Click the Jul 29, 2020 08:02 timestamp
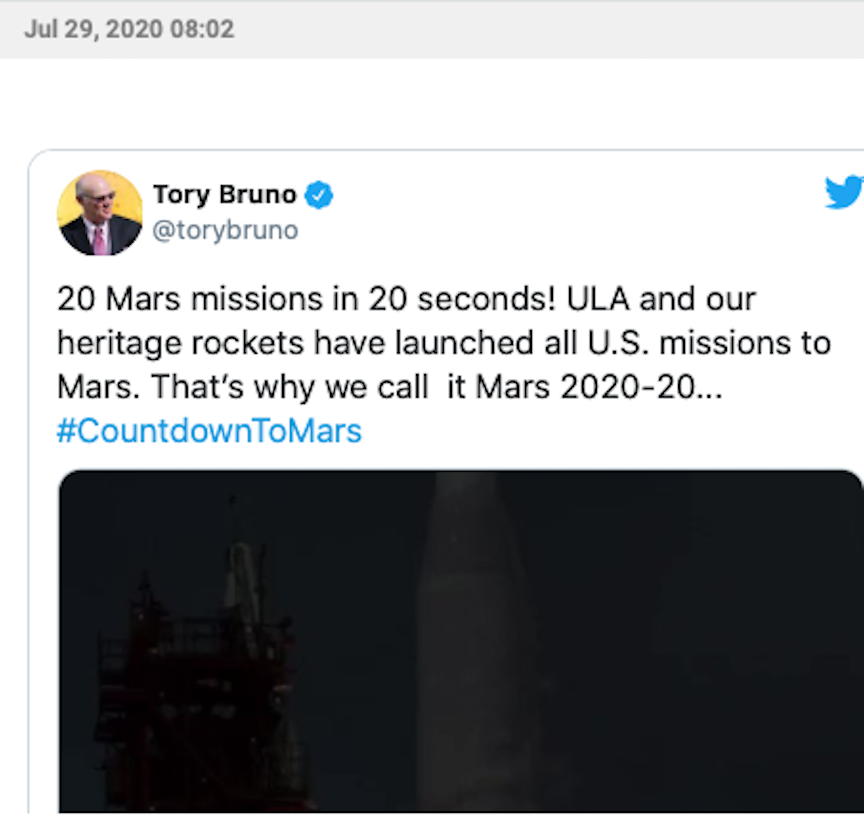The height and width of the screenshot is (822, 864). pyautogui.click(x=129, y=29)
